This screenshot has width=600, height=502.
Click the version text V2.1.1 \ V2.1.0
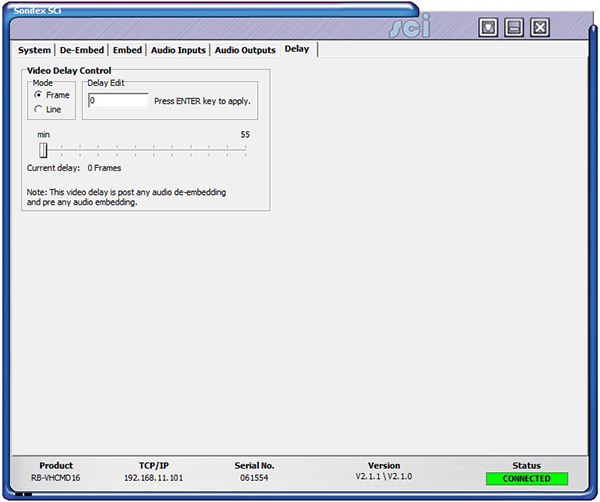(x=384, y=477)
